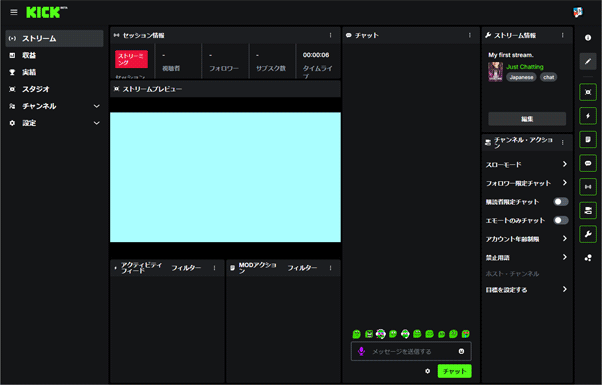Image resolution: width=602 pixels, height=385 pixels.
Task: Open the アクティビティフィード panel three-dot menu
Action: tap(214, 268)
